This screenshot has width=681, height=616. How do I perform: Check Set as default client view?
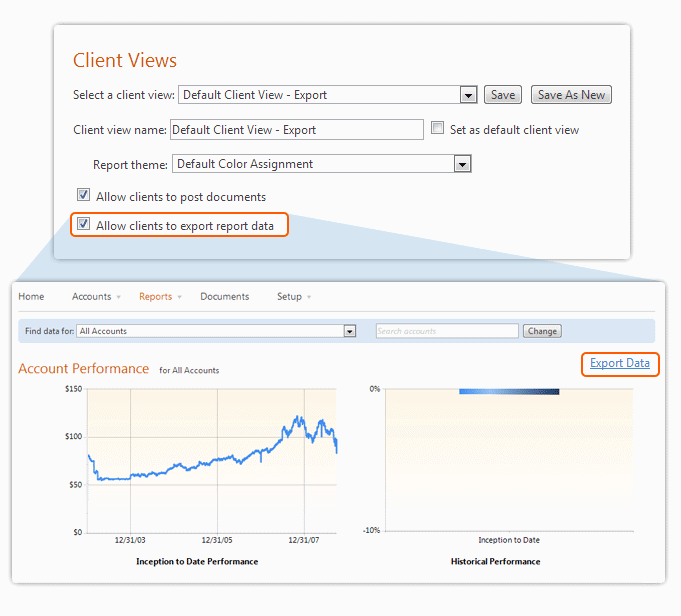point(437,129)
